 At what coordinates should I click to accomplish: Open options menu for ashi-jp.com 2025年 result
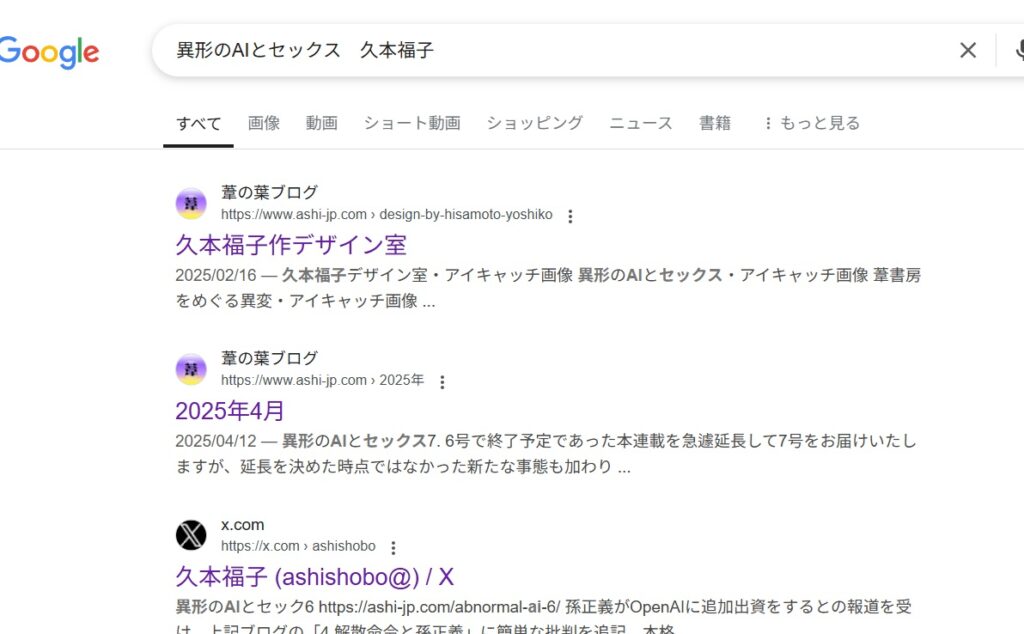tap(442, 382)
